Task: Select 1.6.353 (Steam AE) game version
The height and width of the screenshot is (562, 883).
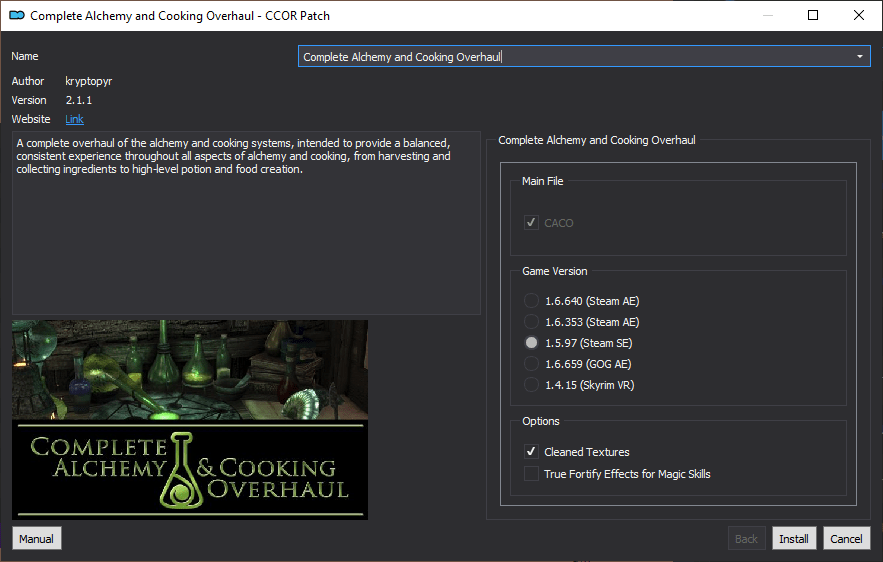Action: click(x=531, y=322)
